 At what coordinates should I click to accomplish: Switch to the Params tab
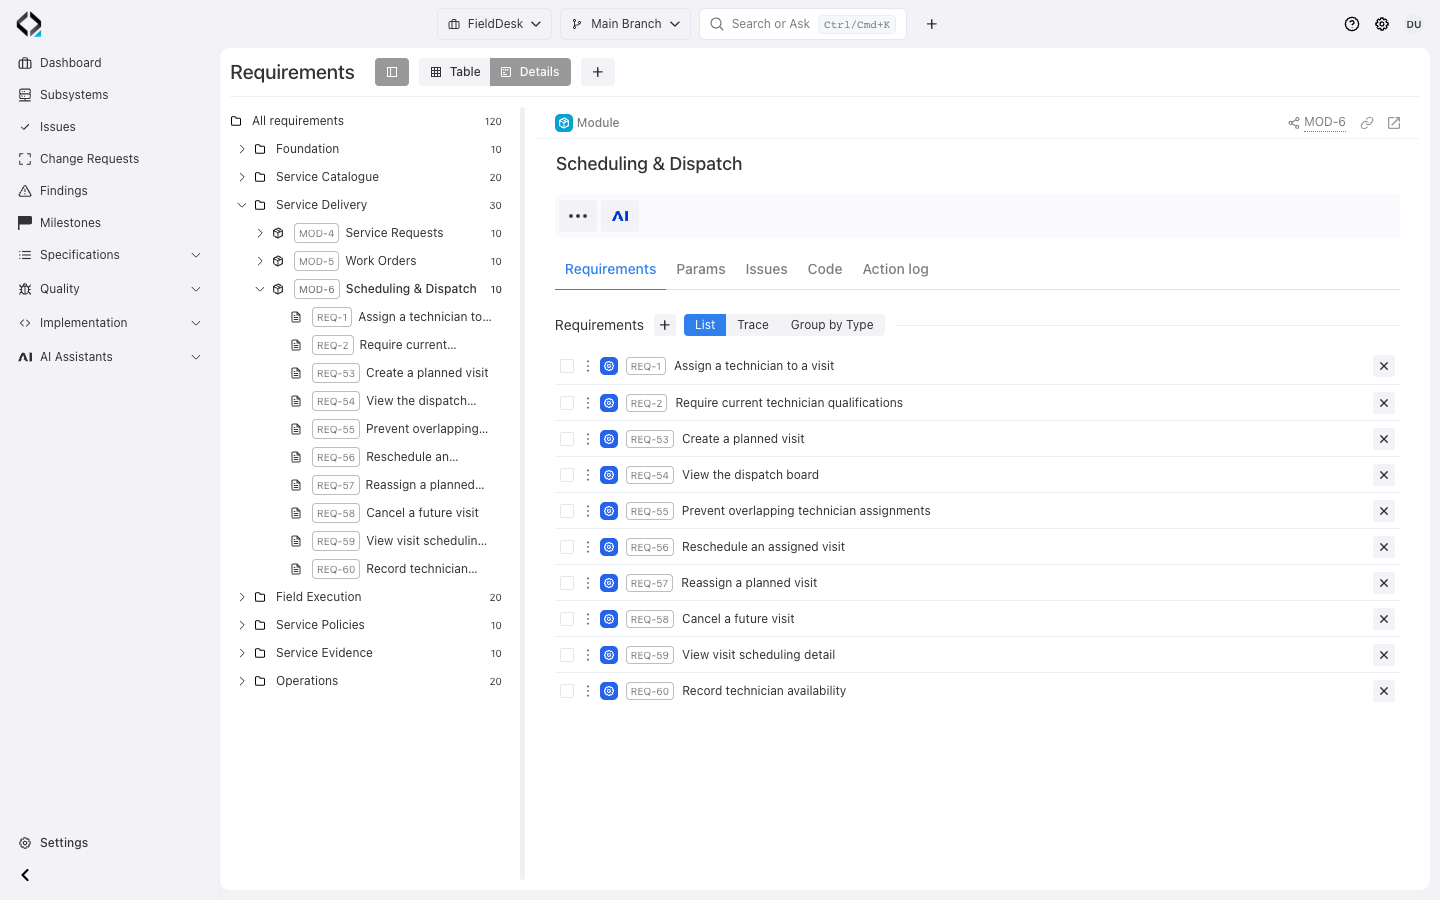(701, 269)
